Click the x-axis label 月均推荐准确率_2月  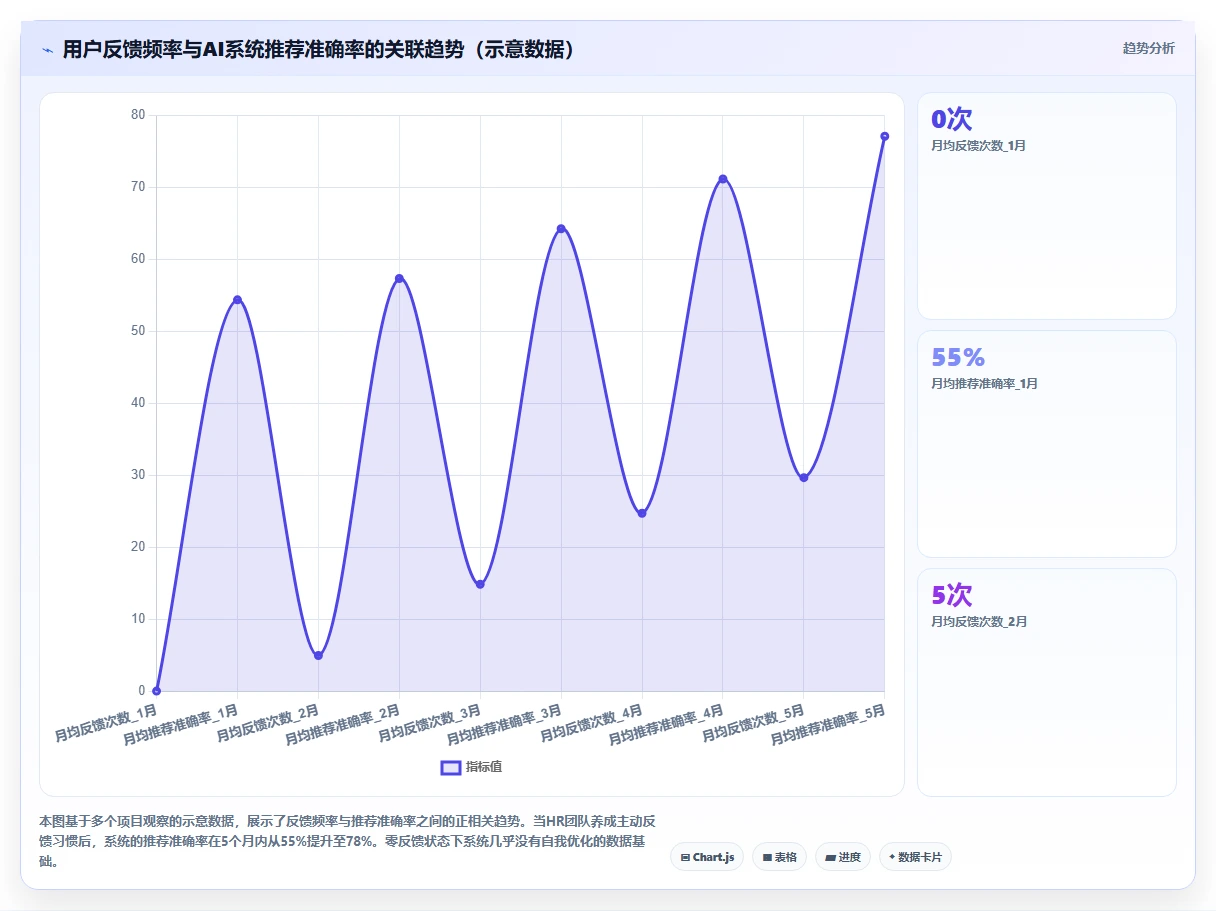click(x=342, y=725)
